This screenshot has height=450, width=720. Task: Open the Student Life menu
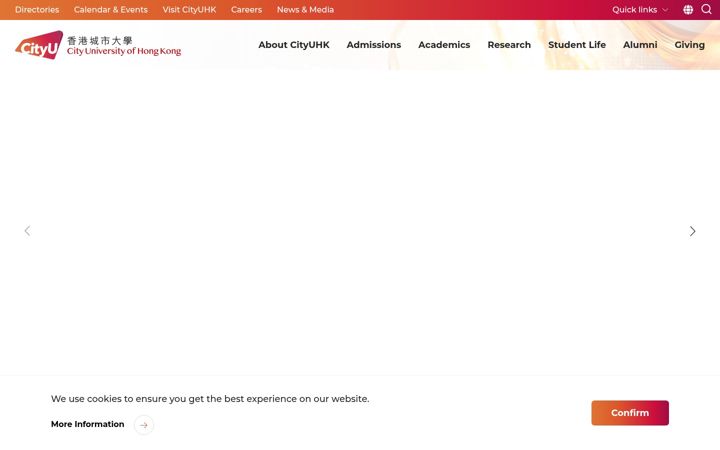click(x=577, y=45)
